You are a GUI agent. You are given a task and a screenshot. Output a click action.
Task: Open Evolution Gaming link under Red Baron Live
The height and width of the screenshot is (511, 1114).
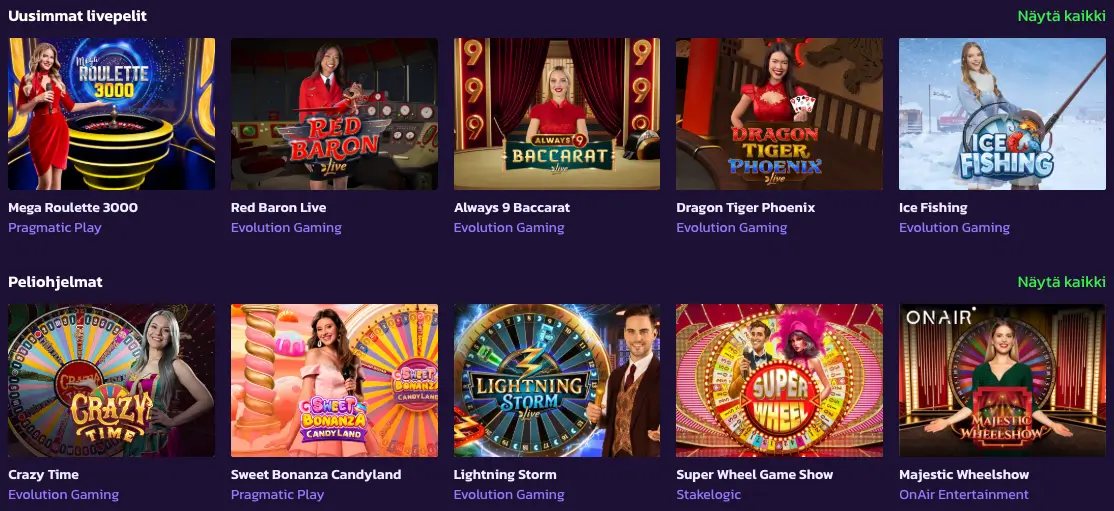coord(286,228)
